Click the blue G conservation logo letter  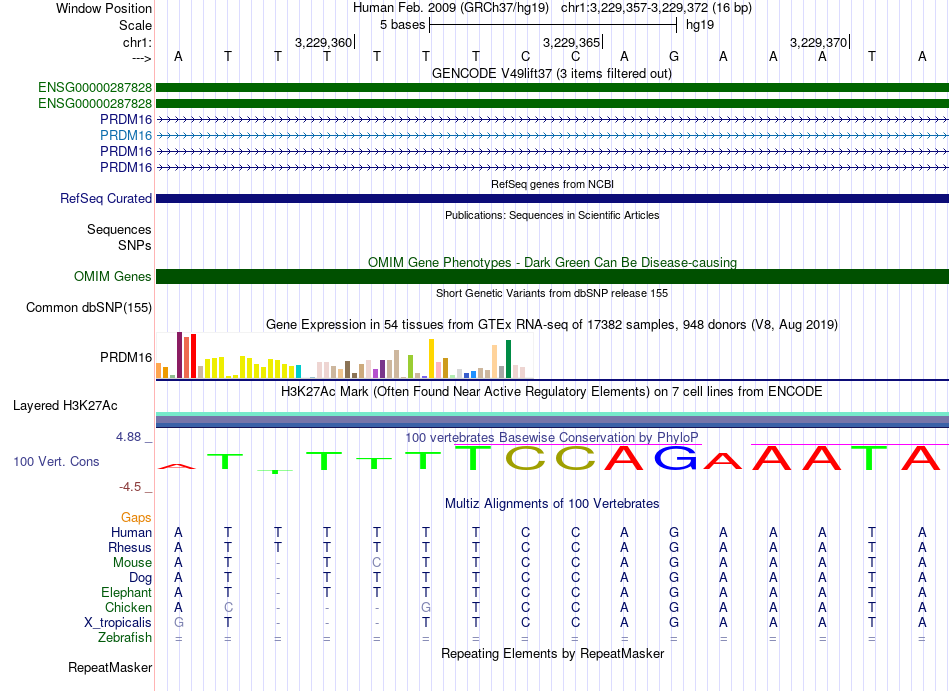674,458
